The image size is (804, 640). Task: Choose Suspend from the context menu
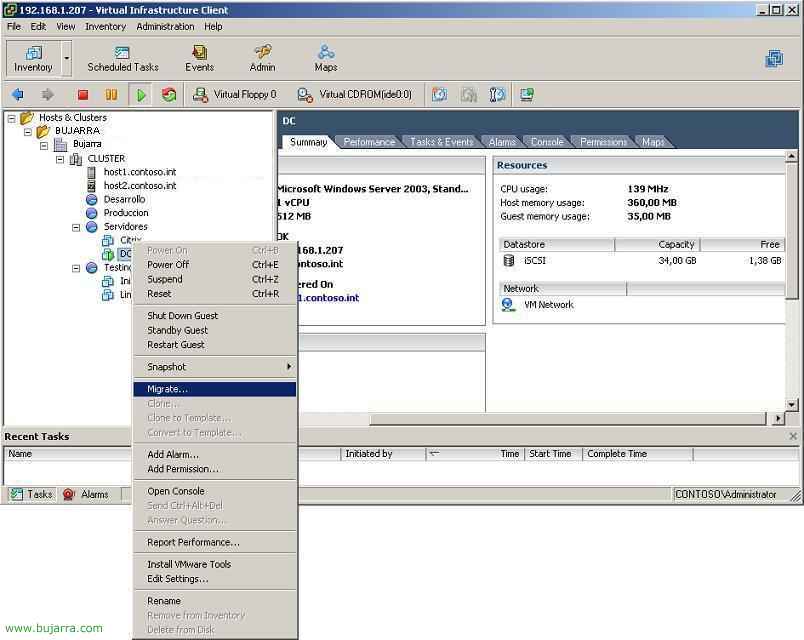coord(215,279)
